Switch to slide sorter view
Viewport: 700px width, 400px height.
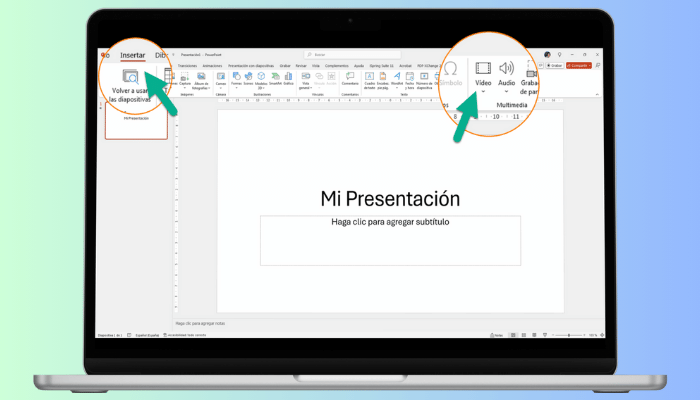(x=524, y=335)
